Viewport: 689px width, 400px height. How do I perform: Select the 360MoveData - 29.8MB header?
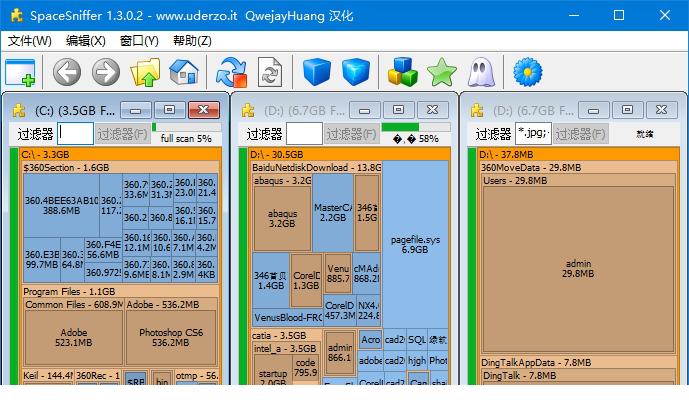click(x=579, y=167)
